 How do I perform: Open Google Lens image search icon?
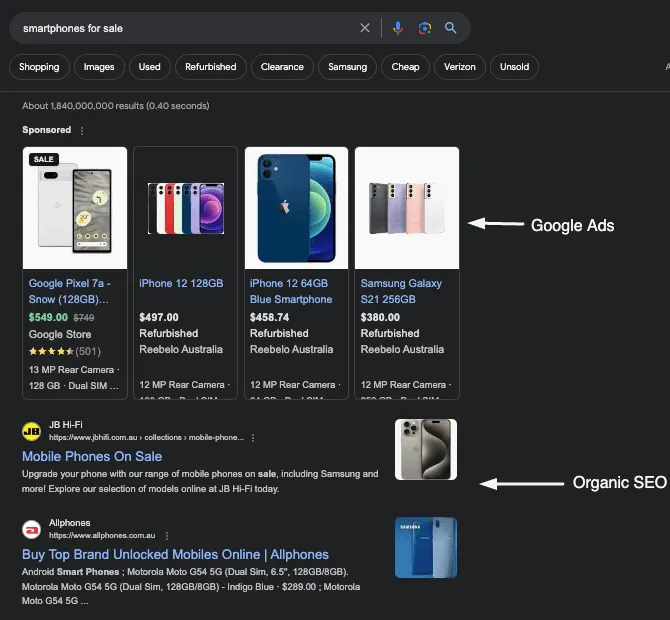pyautogui.click(x=424, y=28)
